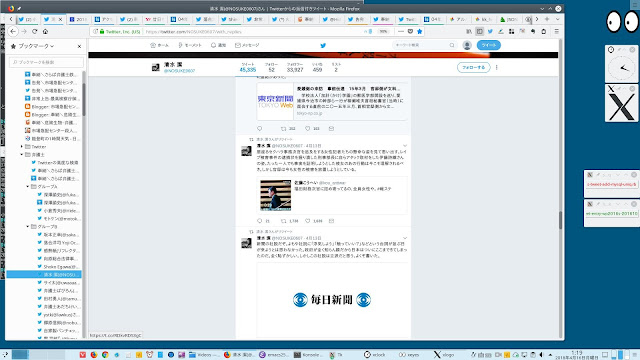Select モーメント in Twitter nav
This screenshot has width=640, height=360.
click(x=190, y=45)
